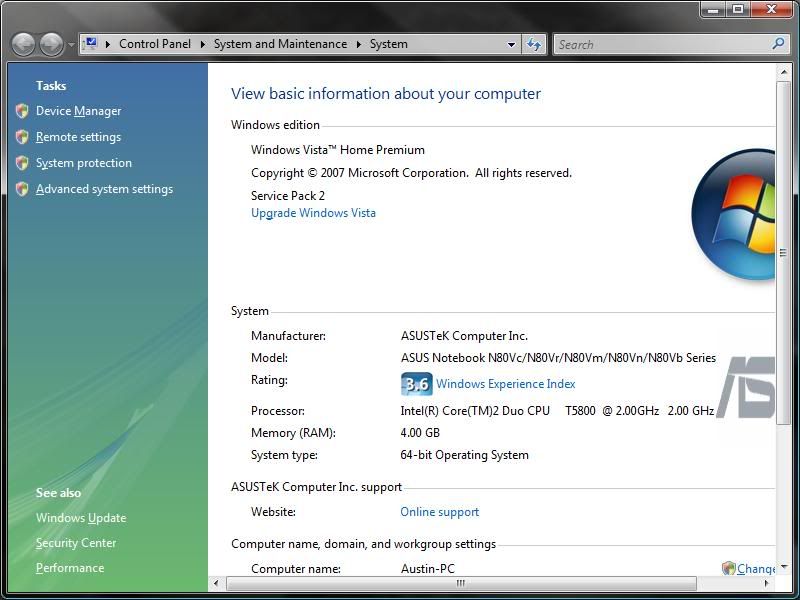The height and width of the screenshot is (600, 800).
Task: Close the System window
Action: click(x=772, y=9)
